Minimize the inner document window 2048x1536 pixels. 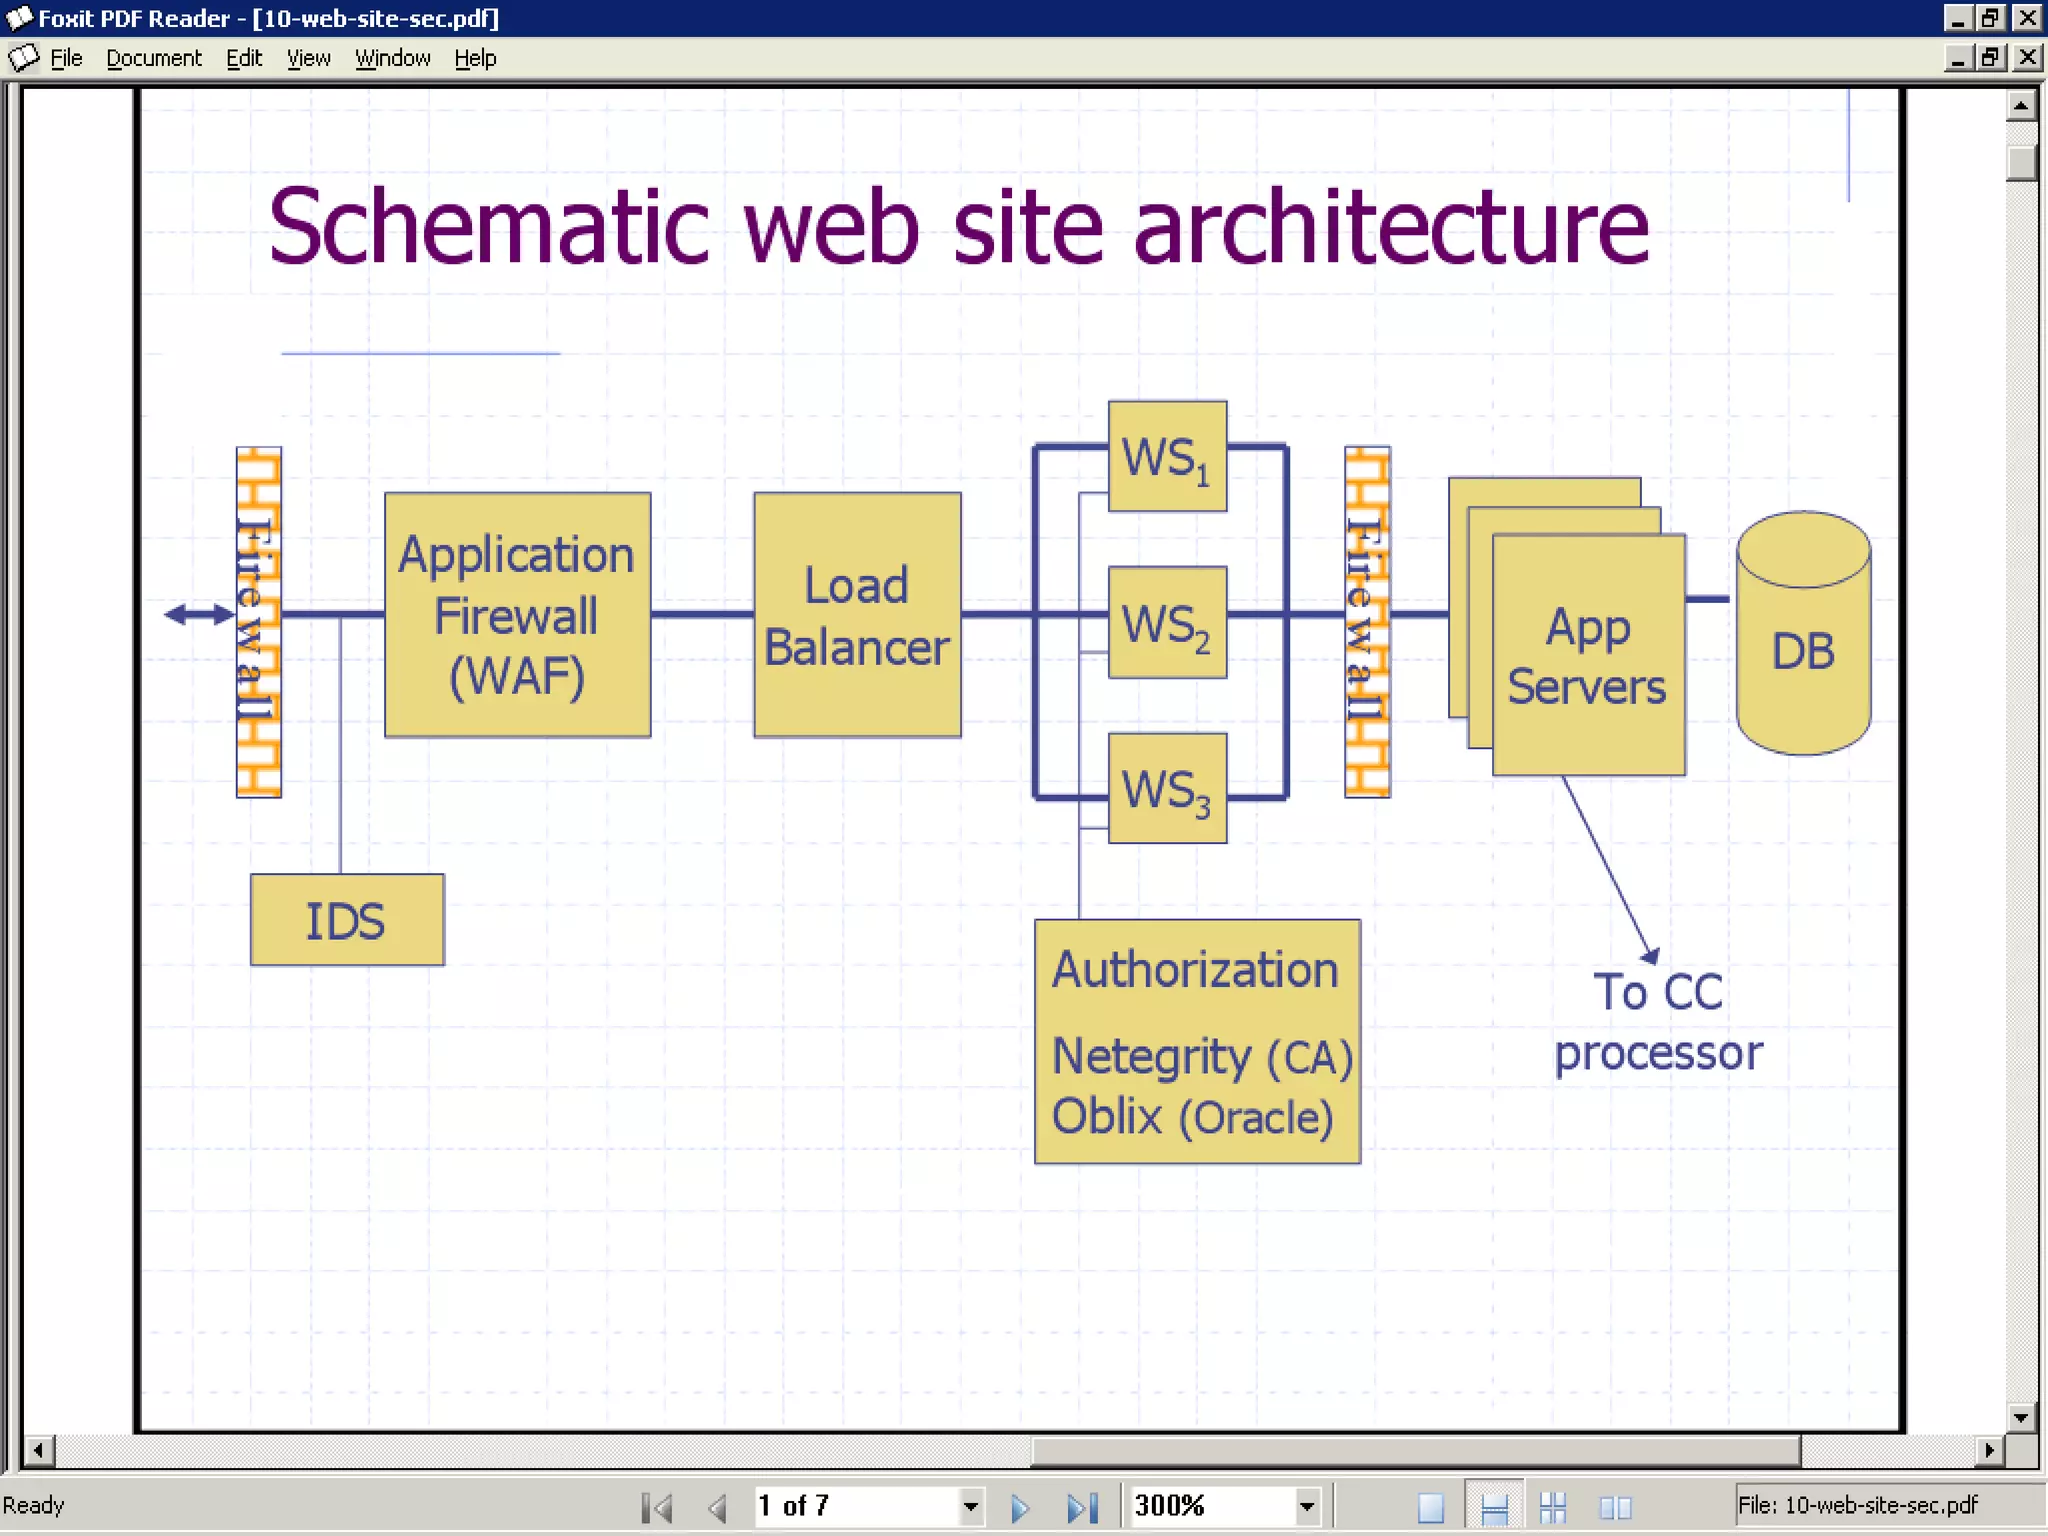[1958, 58]
